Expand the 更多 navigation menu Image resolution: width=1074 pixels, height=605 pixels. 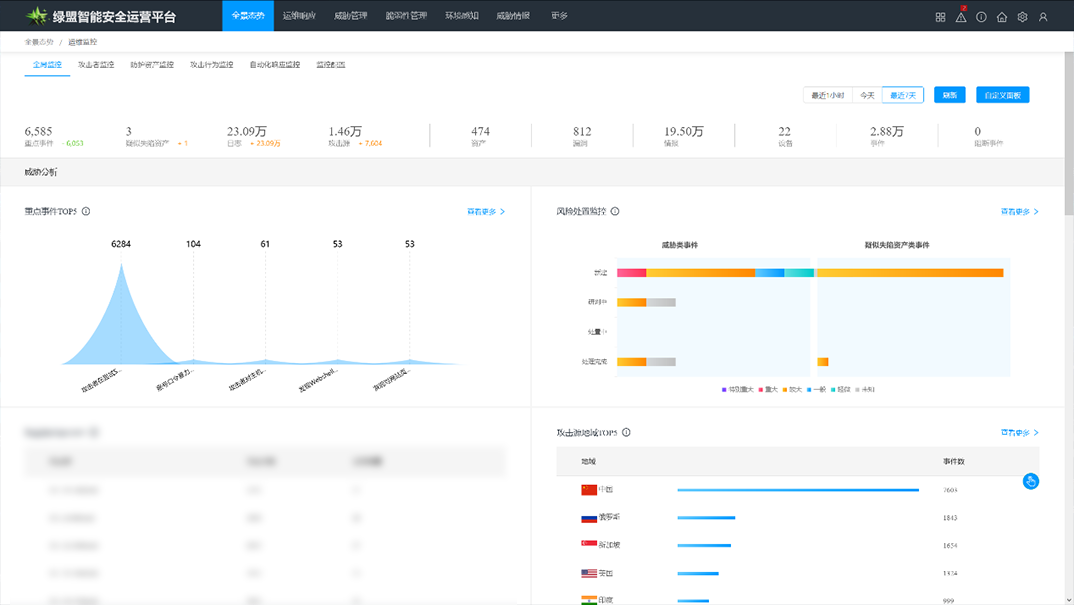click(559, 16)
